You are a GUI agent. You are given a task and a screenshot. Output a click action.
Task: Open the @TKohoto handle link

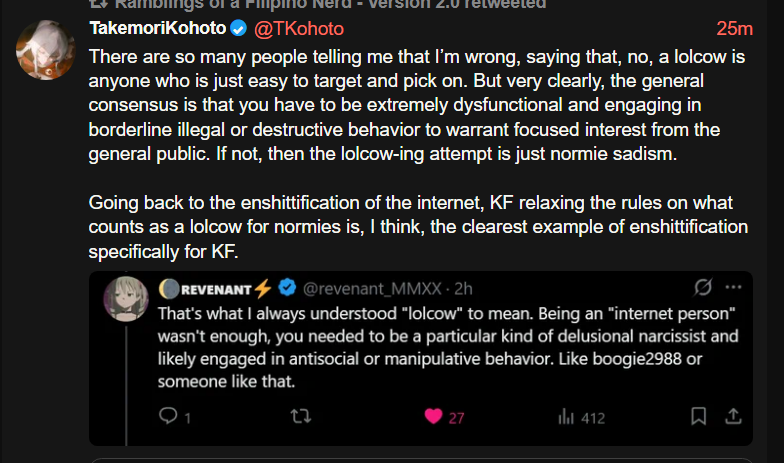pyautogui.click(x=299, y=28)
